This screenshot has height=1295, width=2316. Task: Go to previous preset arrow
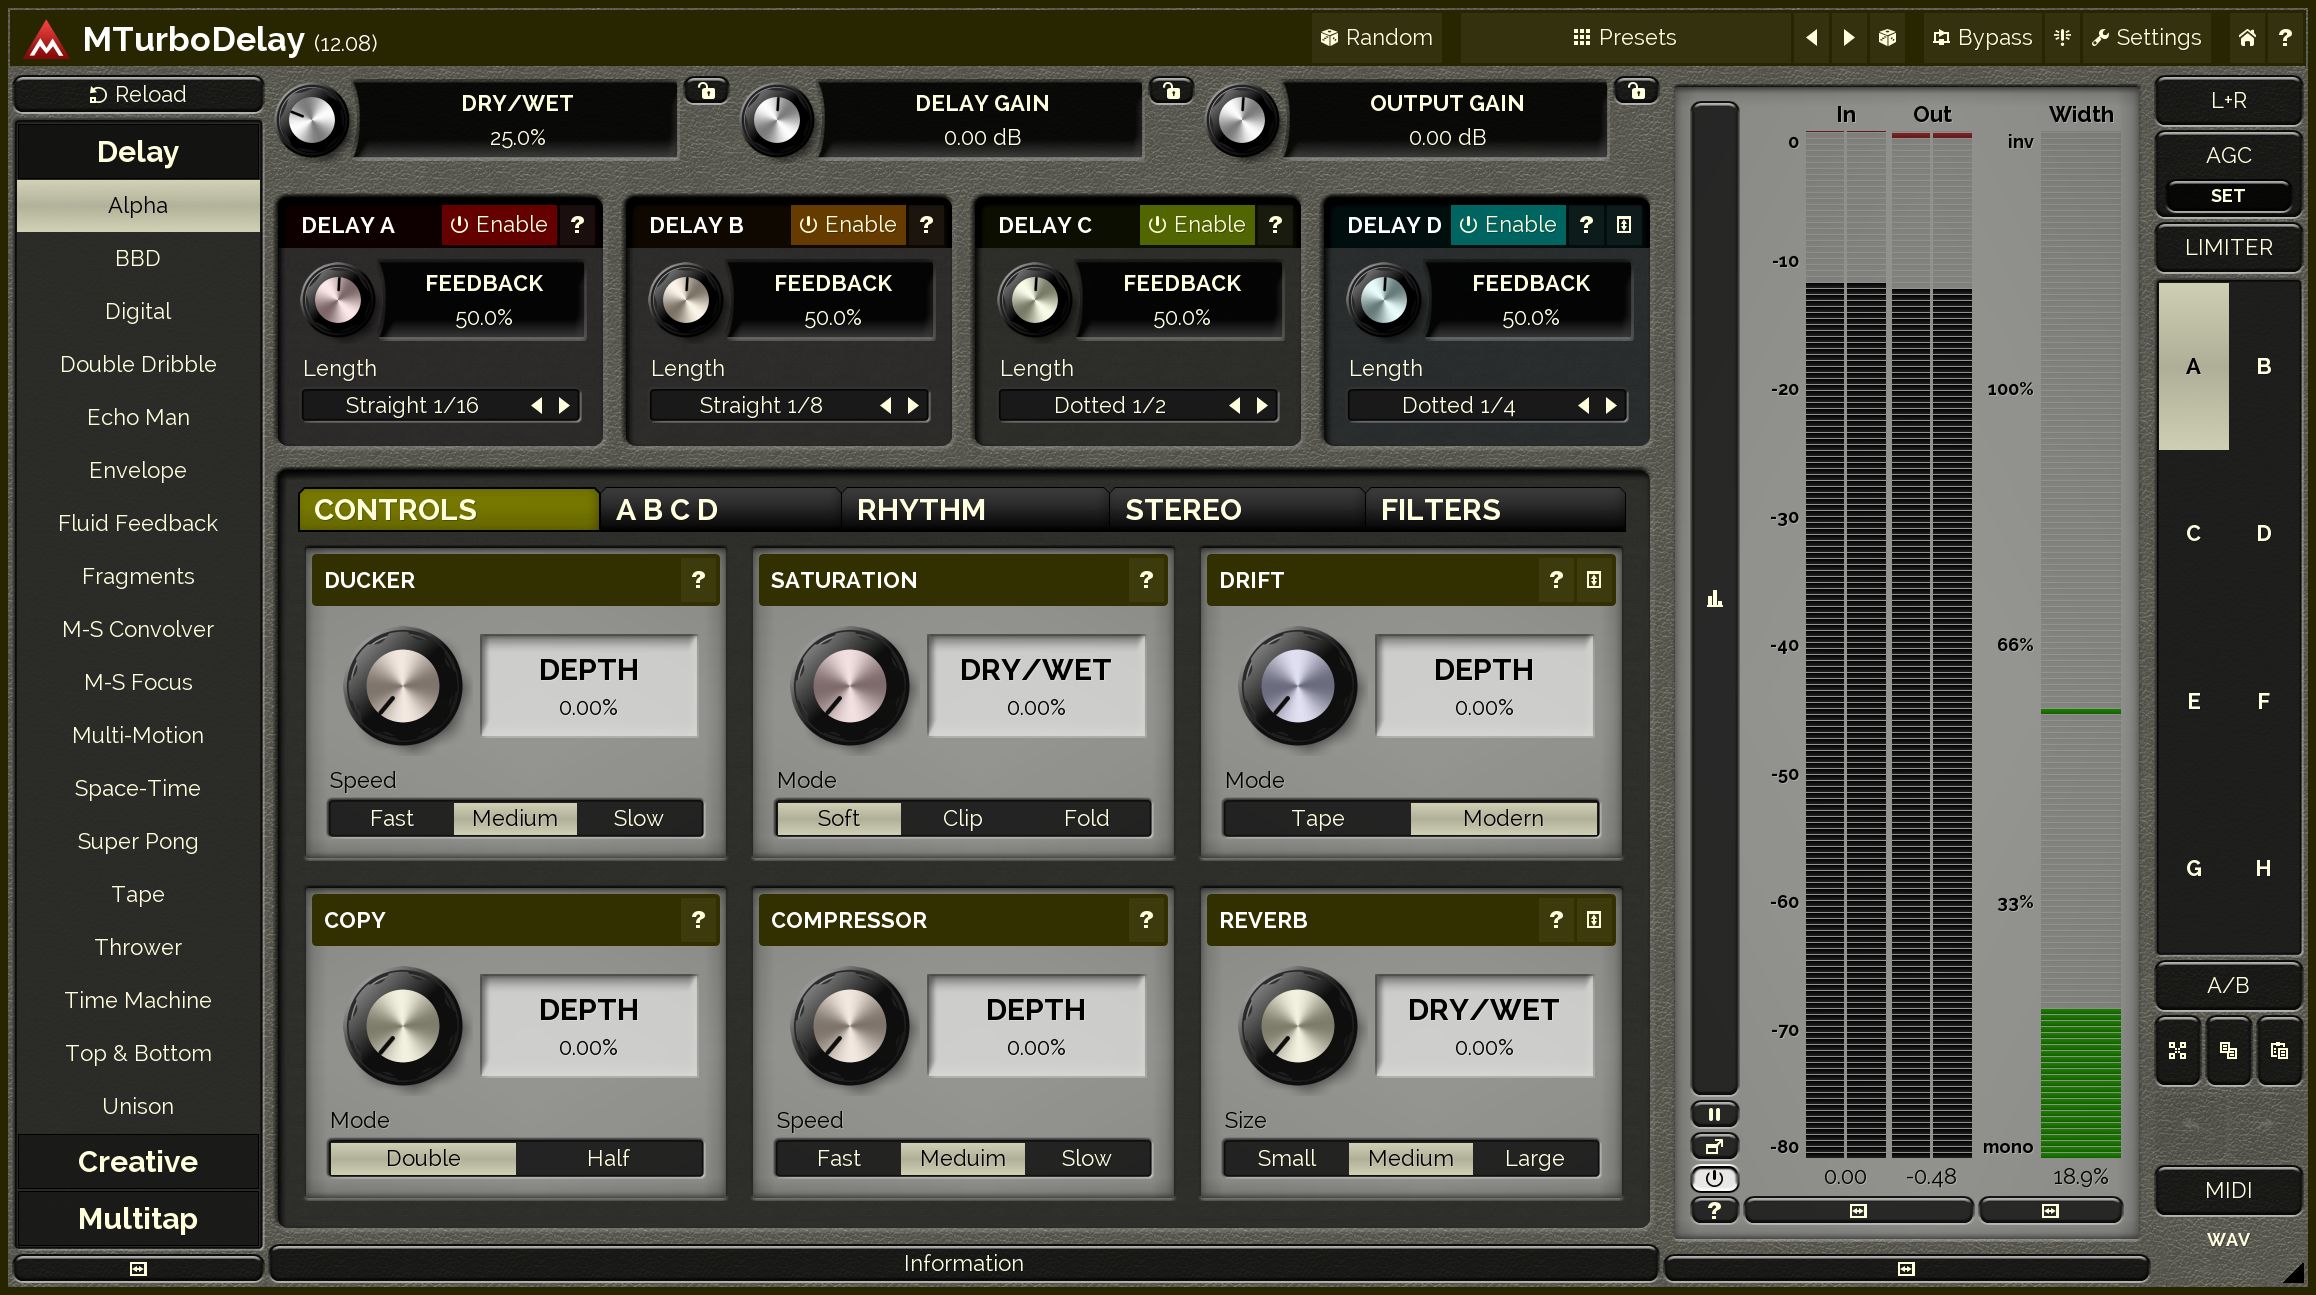click(1811, 37)
